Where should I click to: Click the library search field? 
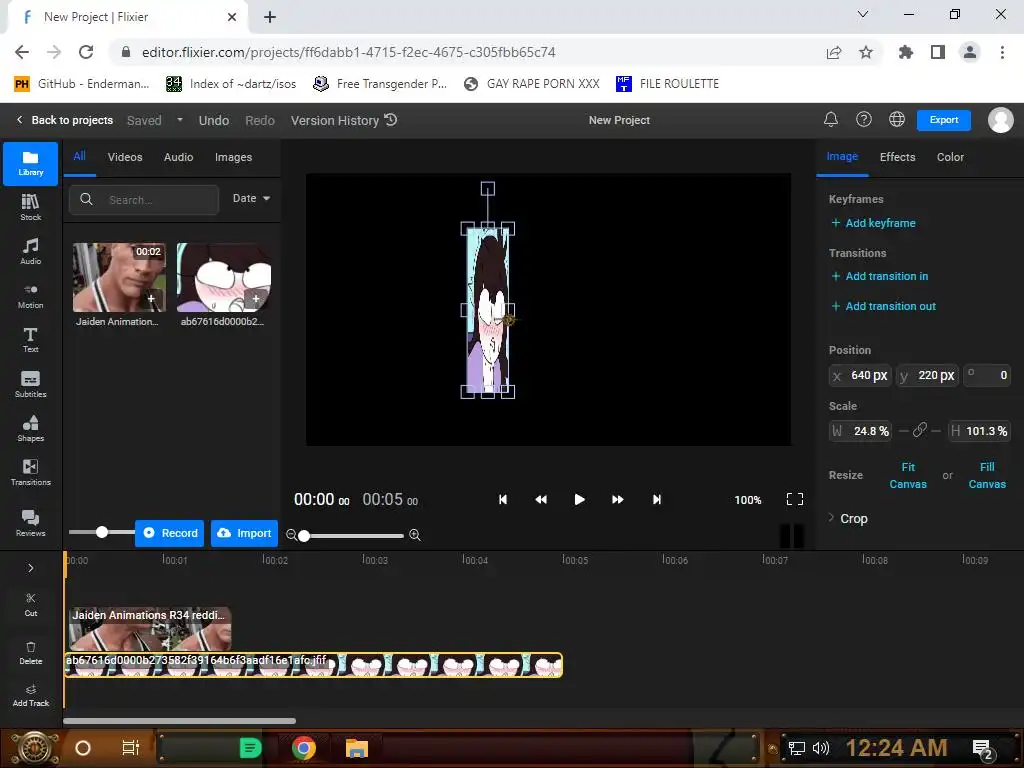144,199
